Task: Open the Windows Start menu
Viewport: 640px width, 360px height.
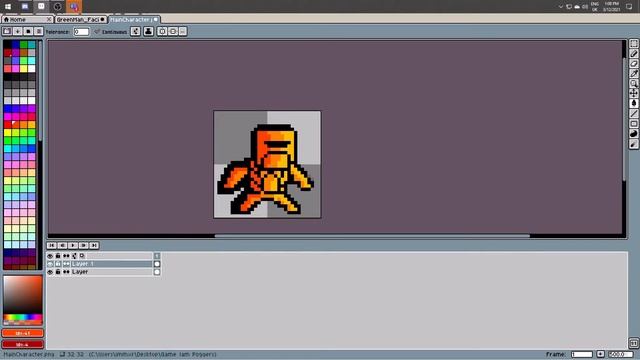Action: coord(8,7)
